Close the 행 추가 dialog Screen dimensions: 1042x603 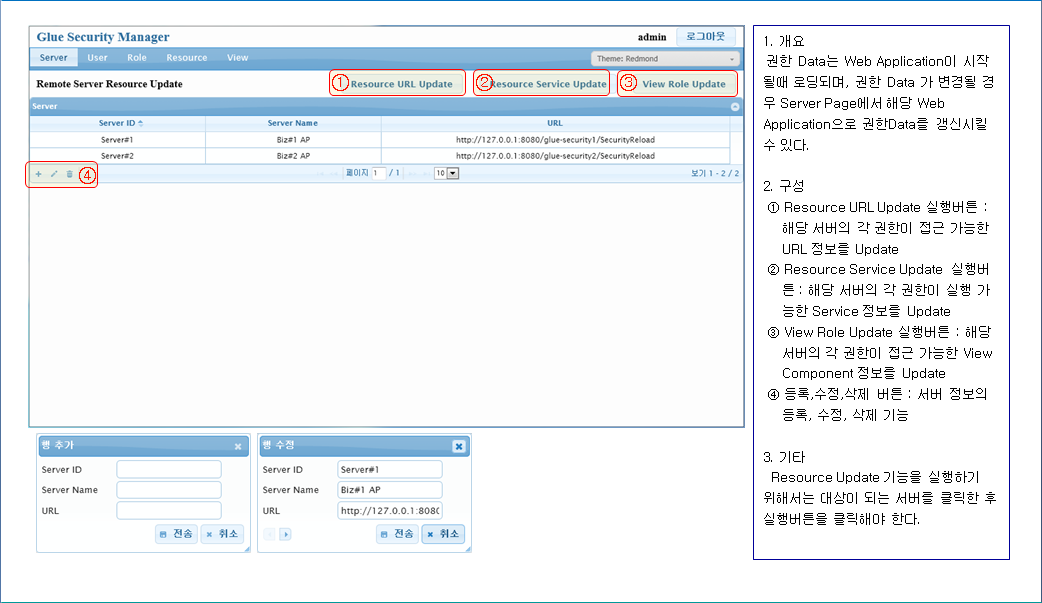tap(238, 446)
